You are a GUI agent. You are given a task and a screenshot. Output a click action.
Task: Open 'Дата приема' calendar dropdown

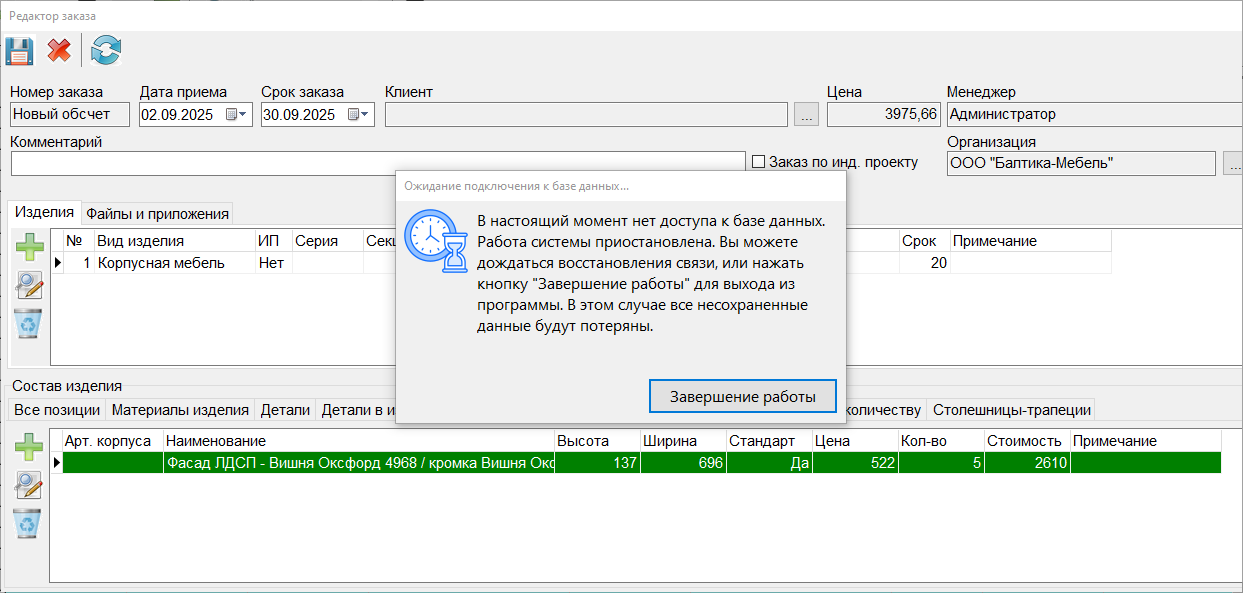pyautogui.click(x=237, y=115)
